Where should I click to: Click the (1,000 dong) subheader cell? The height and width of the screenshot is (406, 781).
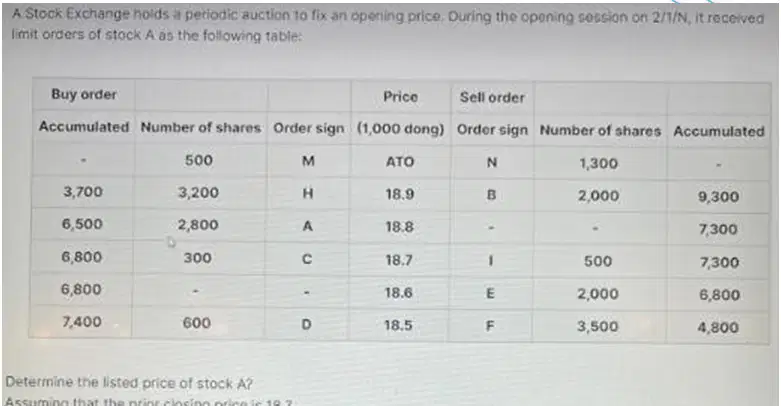400,129
